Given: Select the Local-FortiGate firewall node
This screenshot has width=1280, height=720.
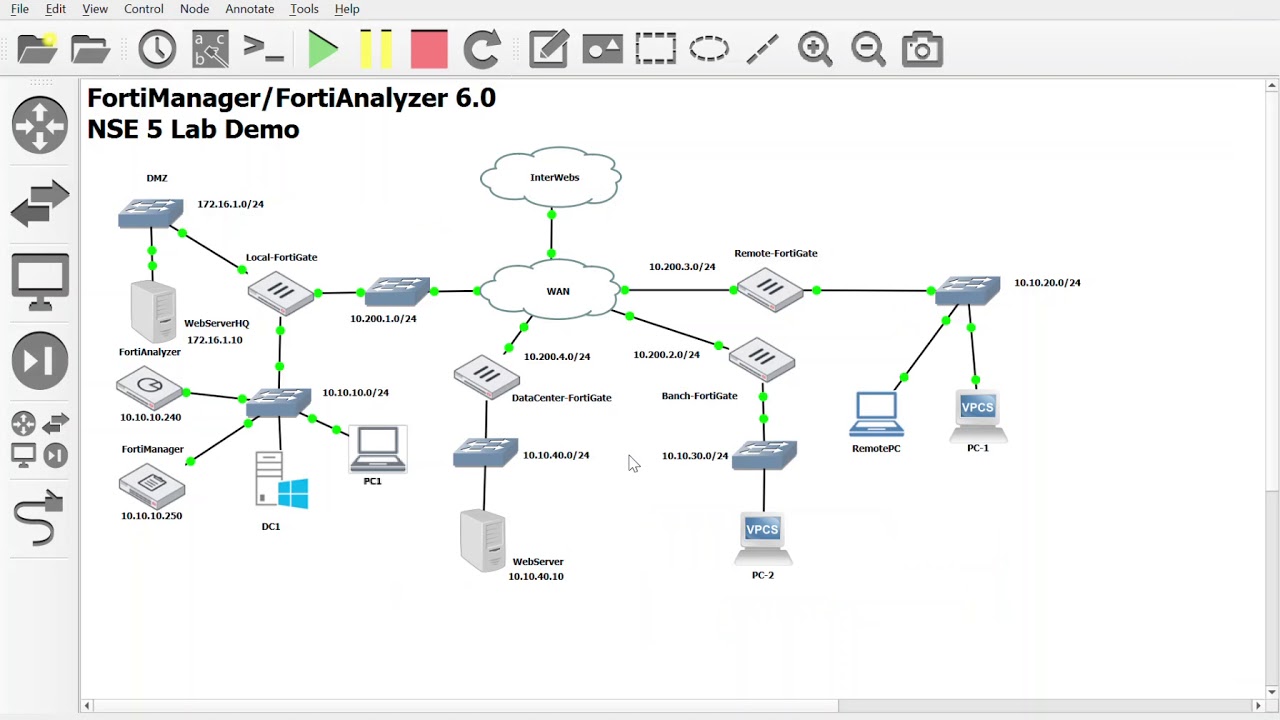Looking at the screenshot, I should (x=280, y=292).
